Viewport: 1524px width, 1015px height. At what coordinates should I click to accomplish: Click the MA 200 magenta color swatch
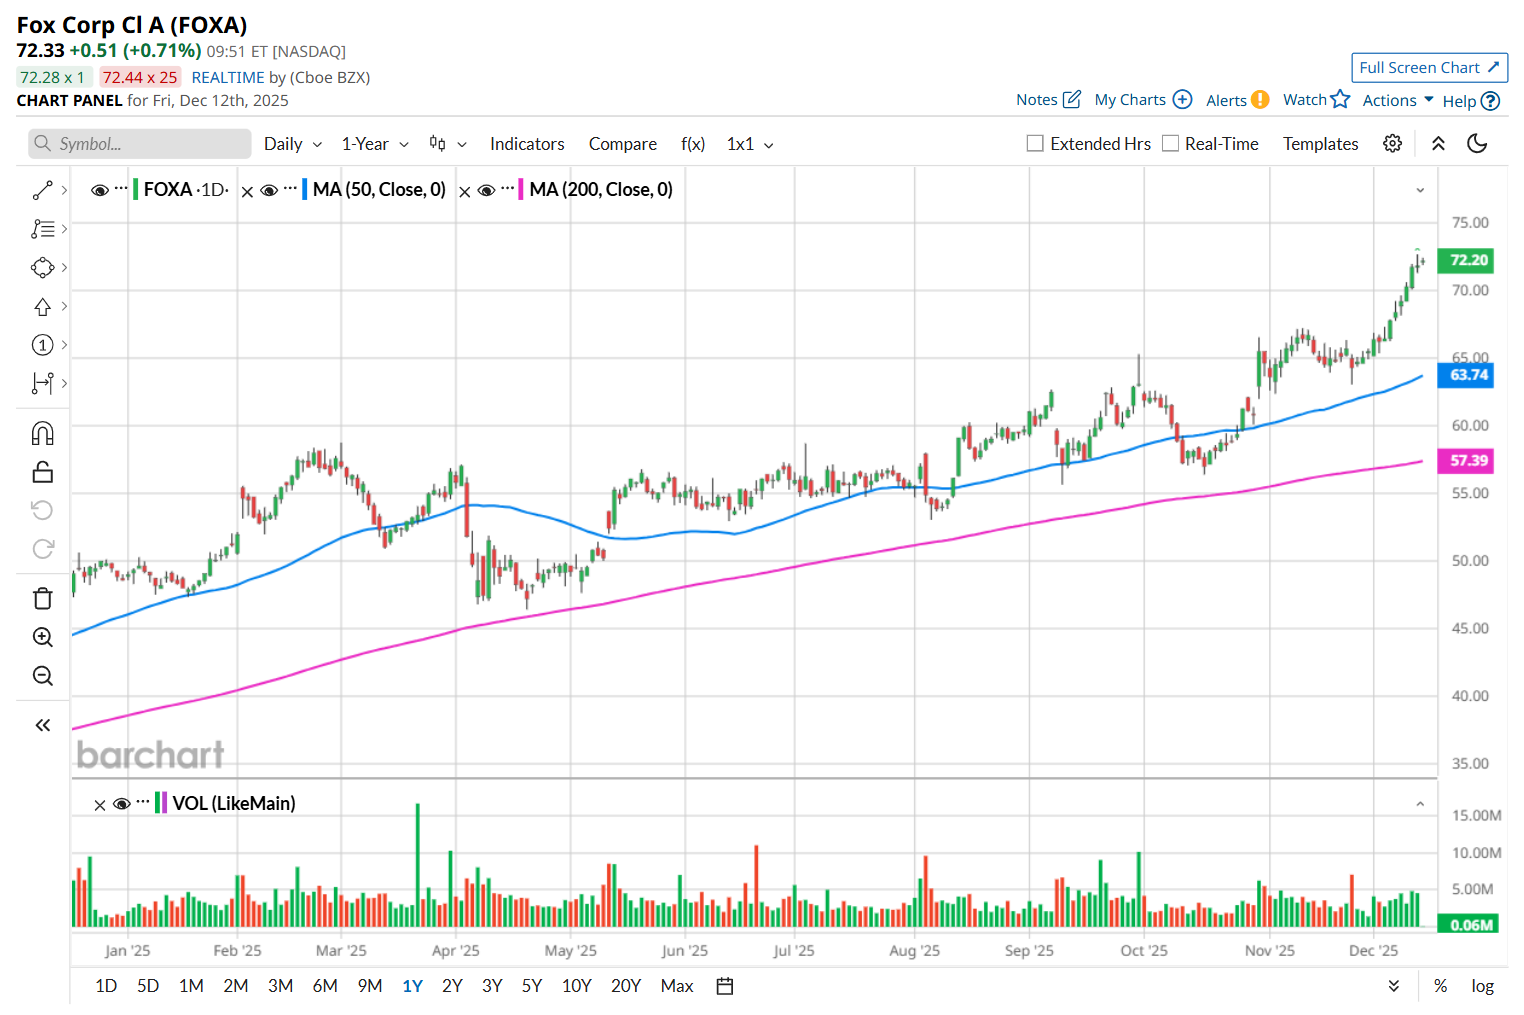[521, 190]
